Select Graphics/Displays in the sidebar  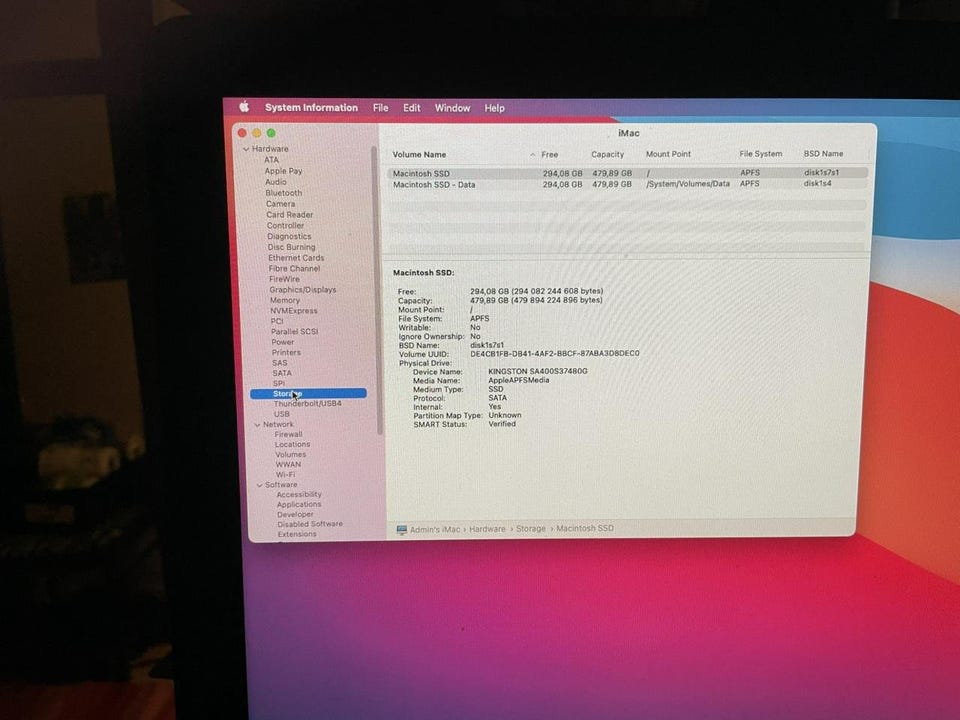302,290
